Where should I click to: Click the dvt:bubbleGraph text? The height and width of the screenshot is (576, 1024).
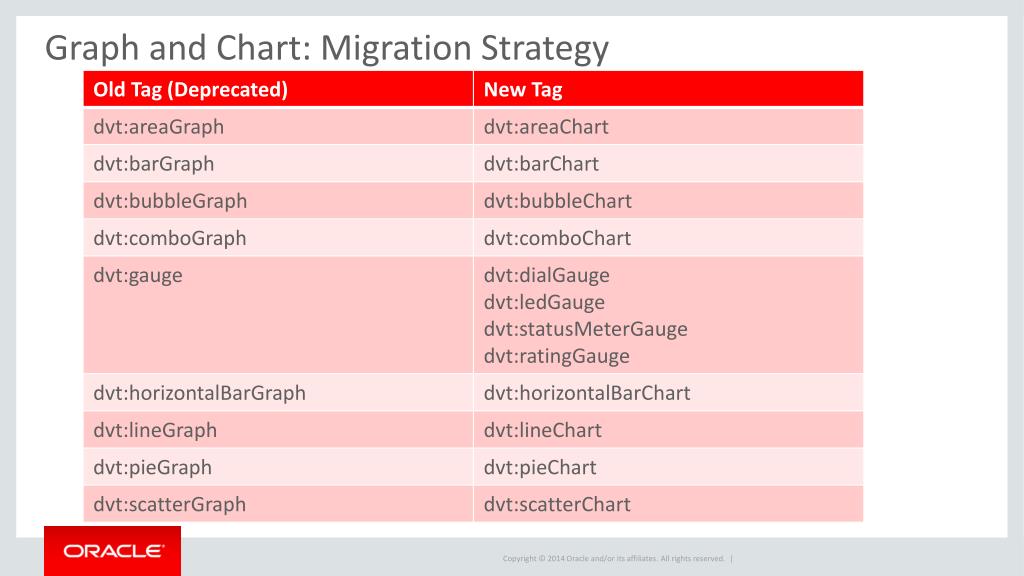tap(170, 201)
